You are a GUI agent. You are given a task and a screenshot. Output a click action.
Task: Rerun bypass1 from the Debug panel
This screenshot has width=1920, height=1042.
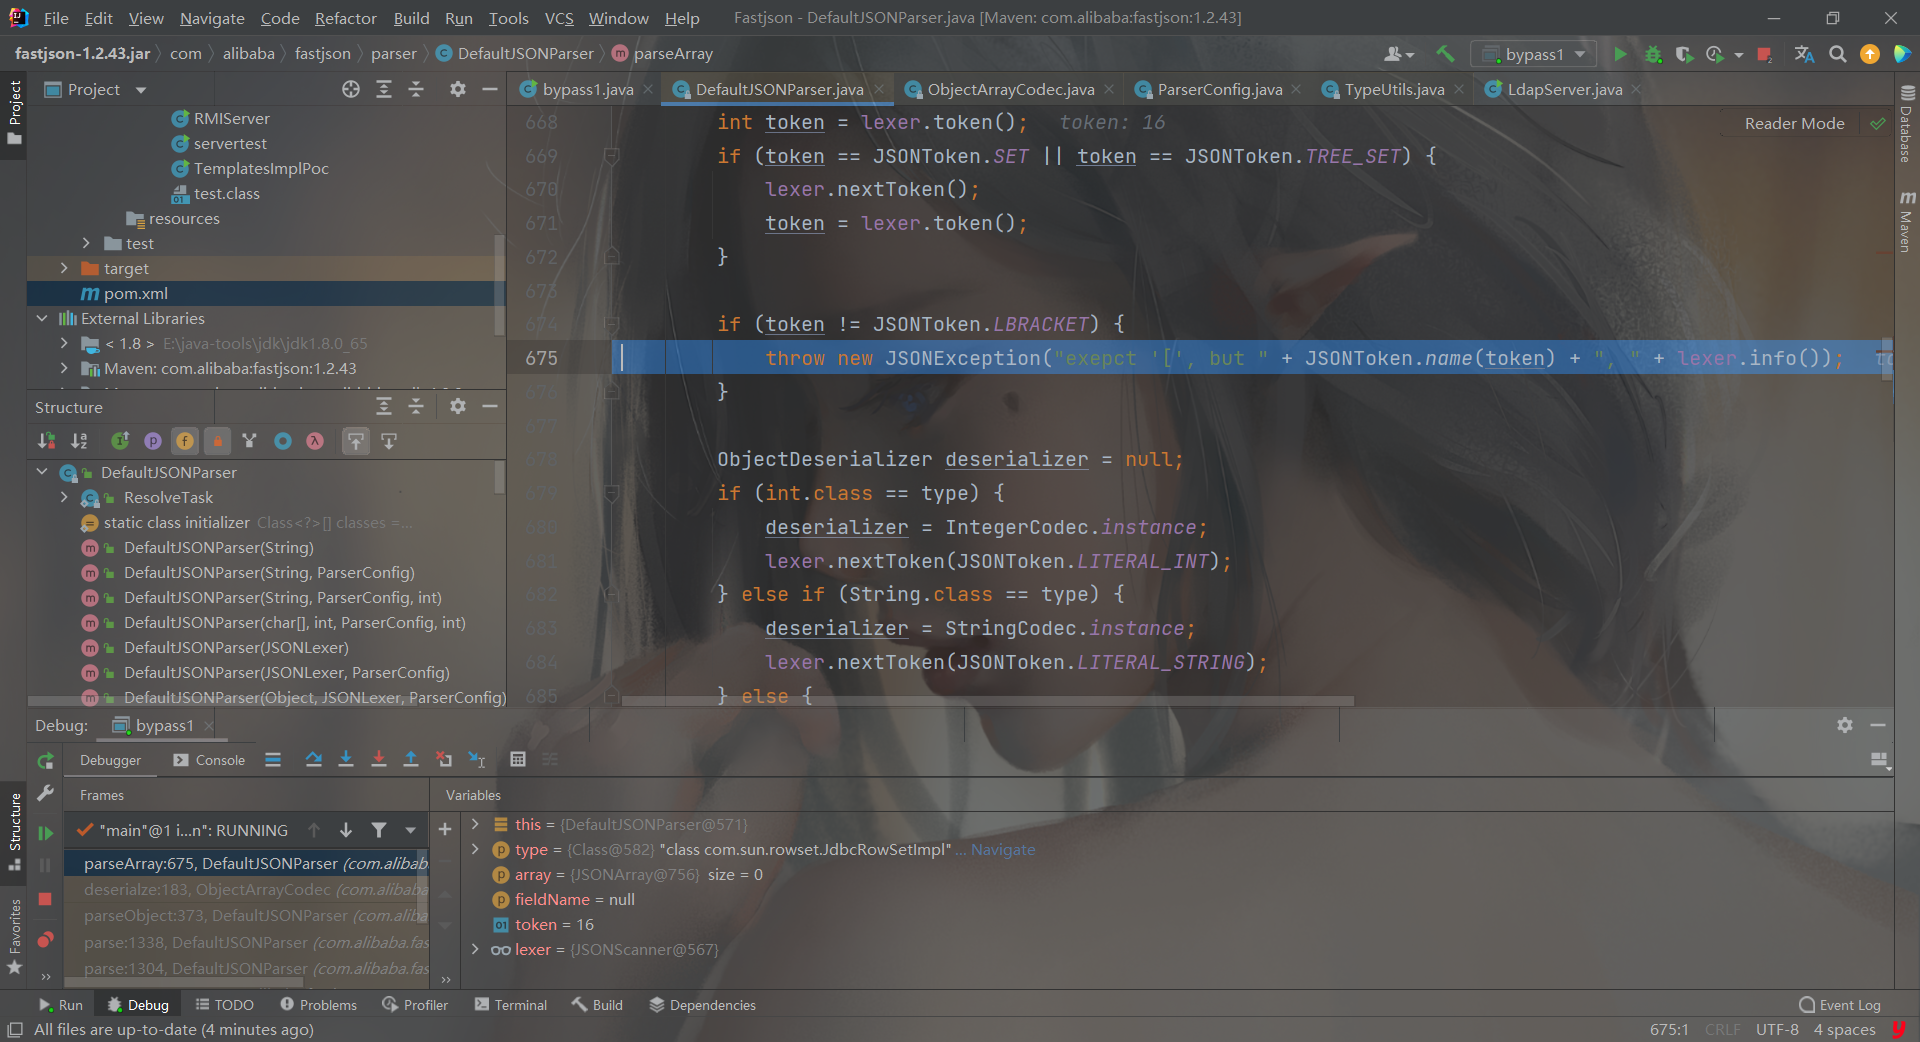[x=45, y=761]
